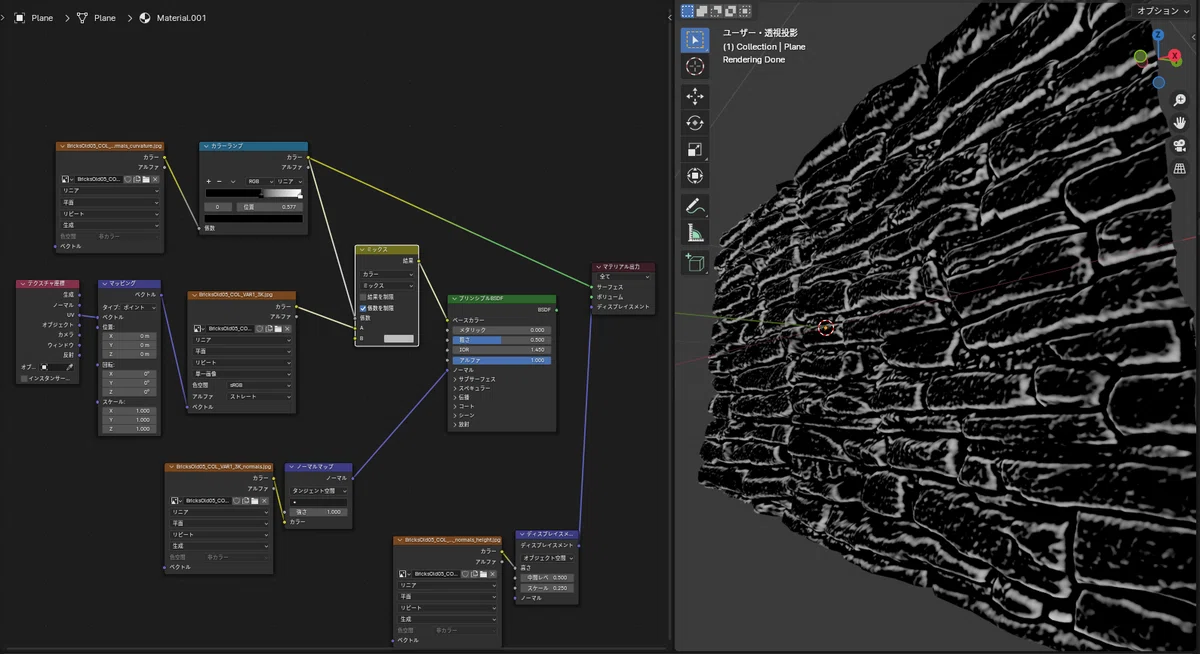Image resolution: width=1200 pixels, height=654 pixels.
Task: Click the viewport Pan hand icon
Action: (1179, 122)
